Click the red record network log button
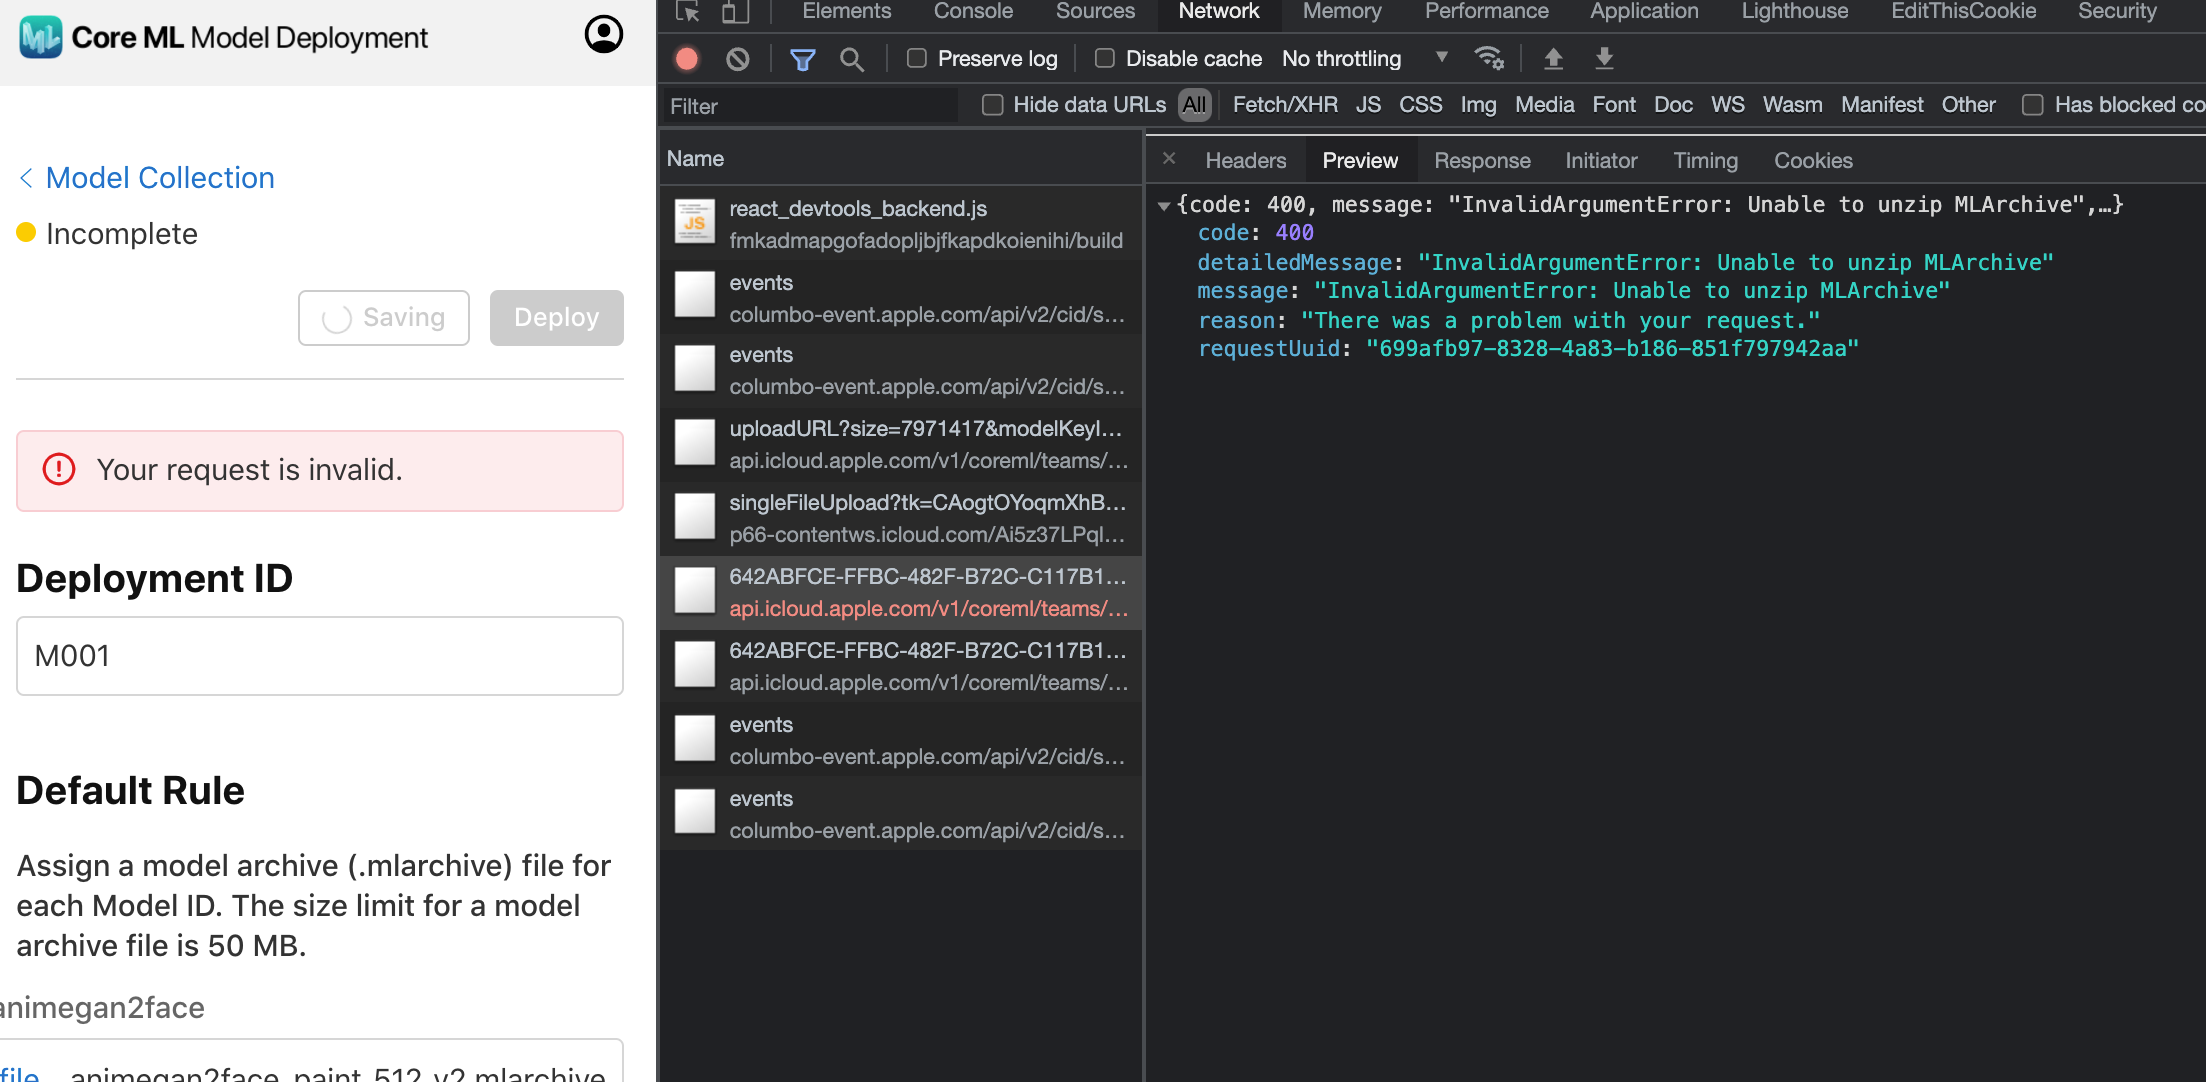The height and width of the screenshot is (1082, 2206). pos(687,59)
